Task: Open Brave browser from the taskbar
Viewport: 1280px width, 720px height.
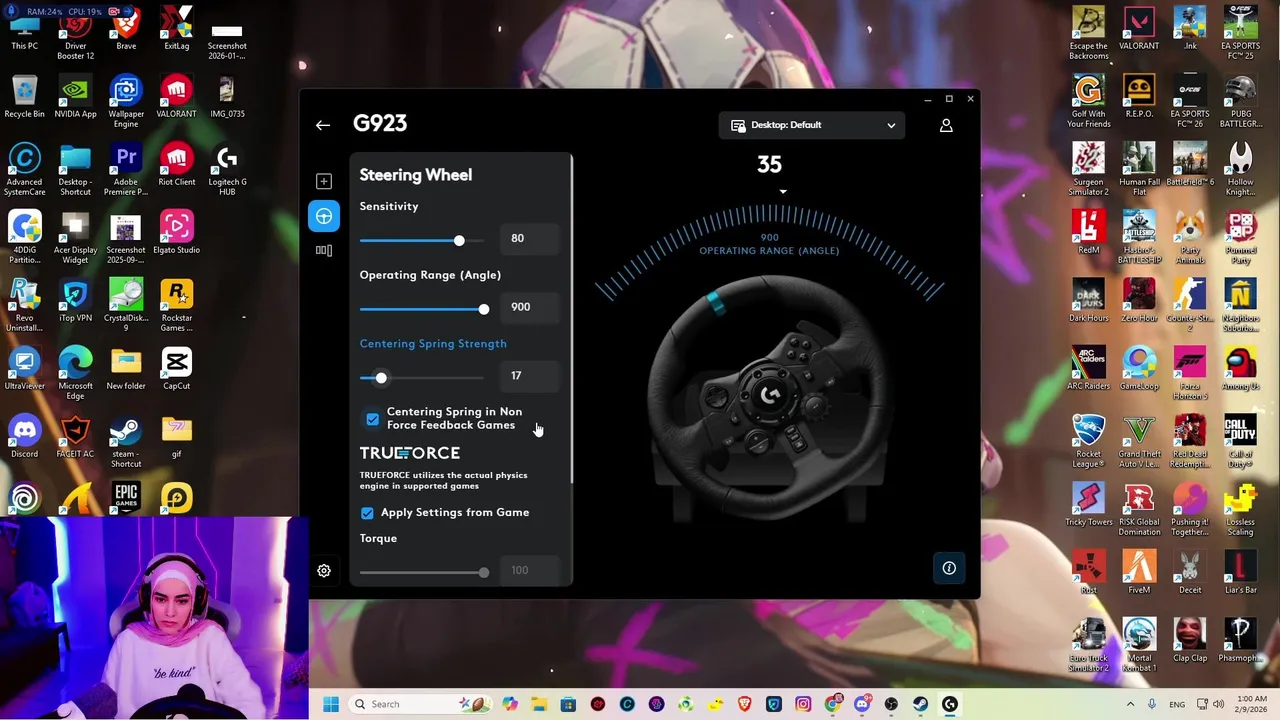Action: (x=745, y=704)
